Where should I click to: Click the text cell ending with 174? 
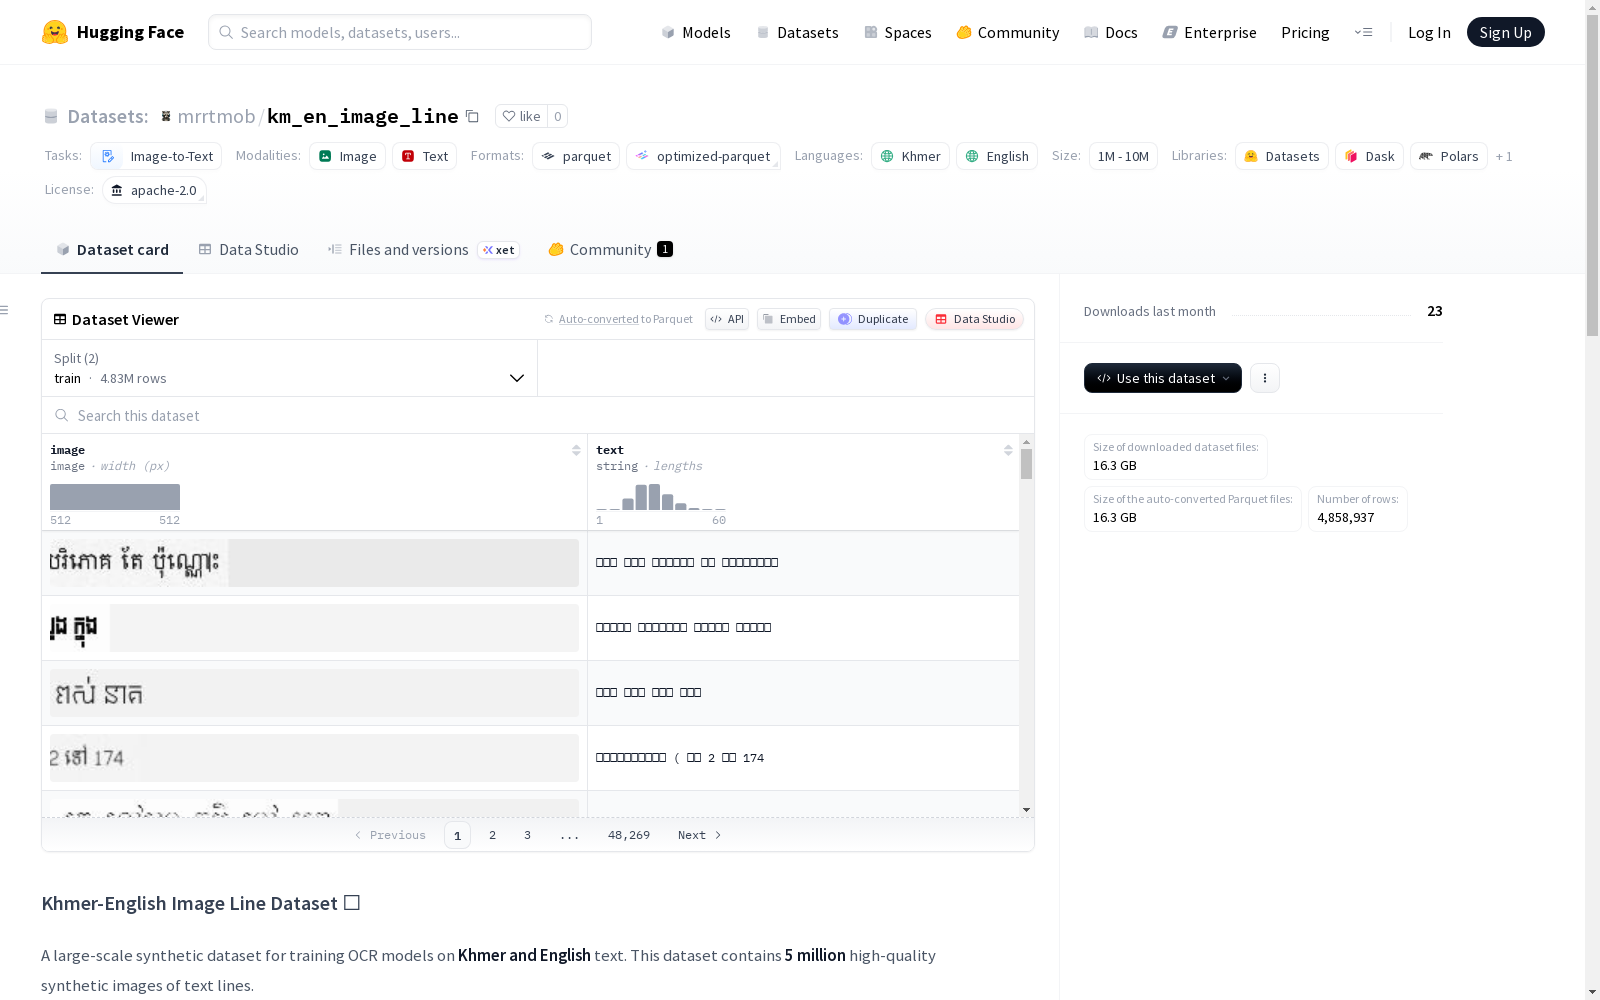[x=803, y=758]
